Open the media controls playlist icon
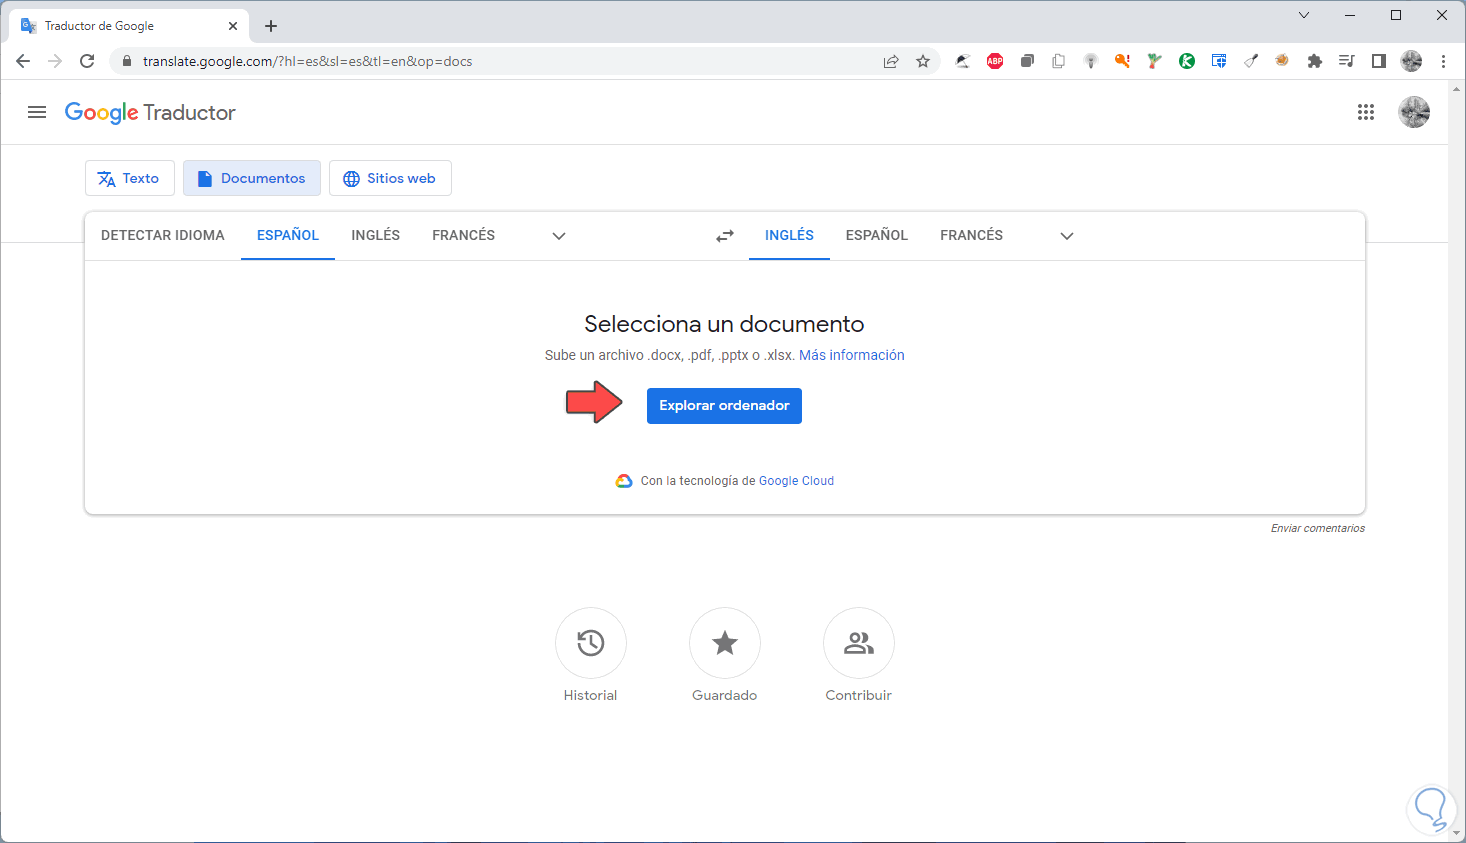The width and height of the screenshot is (1466, 843). click(1347, 61)
